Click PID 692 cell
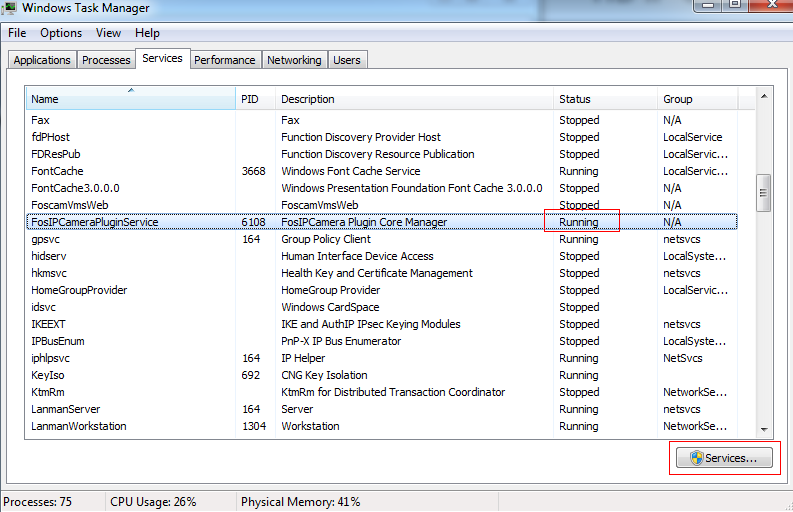 [251, 375]
